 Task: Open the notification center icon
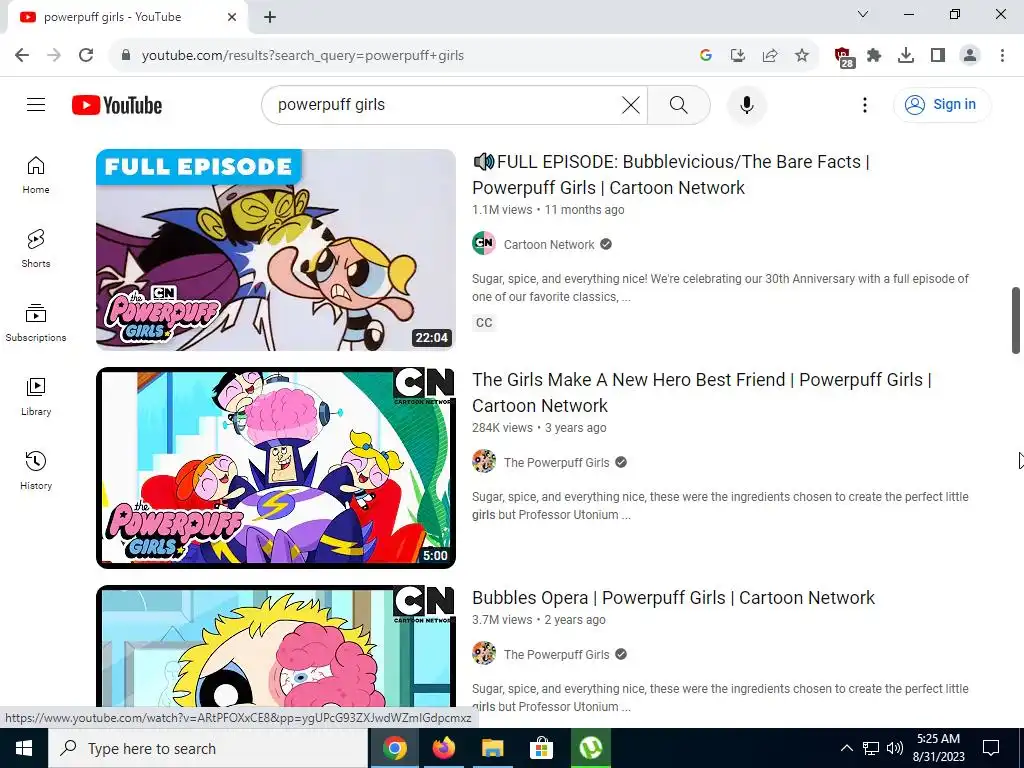[991, 748]
